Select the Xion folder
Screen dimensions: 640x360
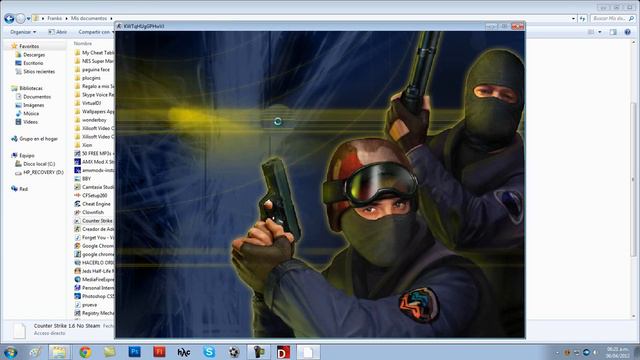87,145
